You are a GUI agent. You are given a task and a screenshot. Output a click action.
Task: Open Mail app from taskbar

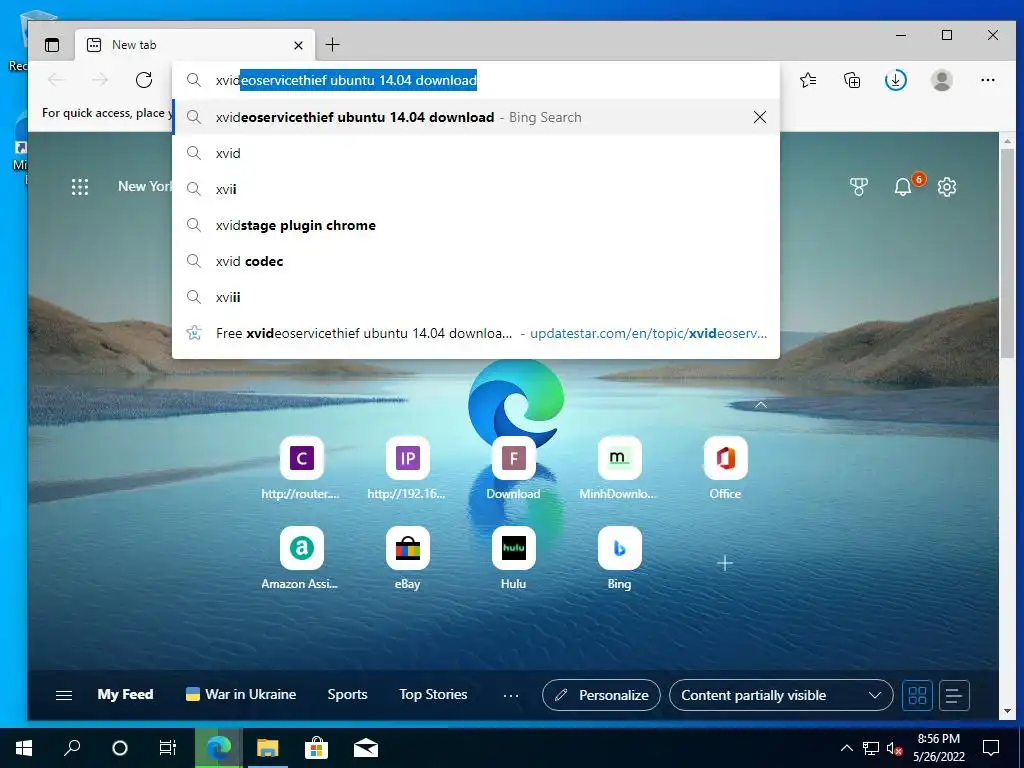coord(366,748)
